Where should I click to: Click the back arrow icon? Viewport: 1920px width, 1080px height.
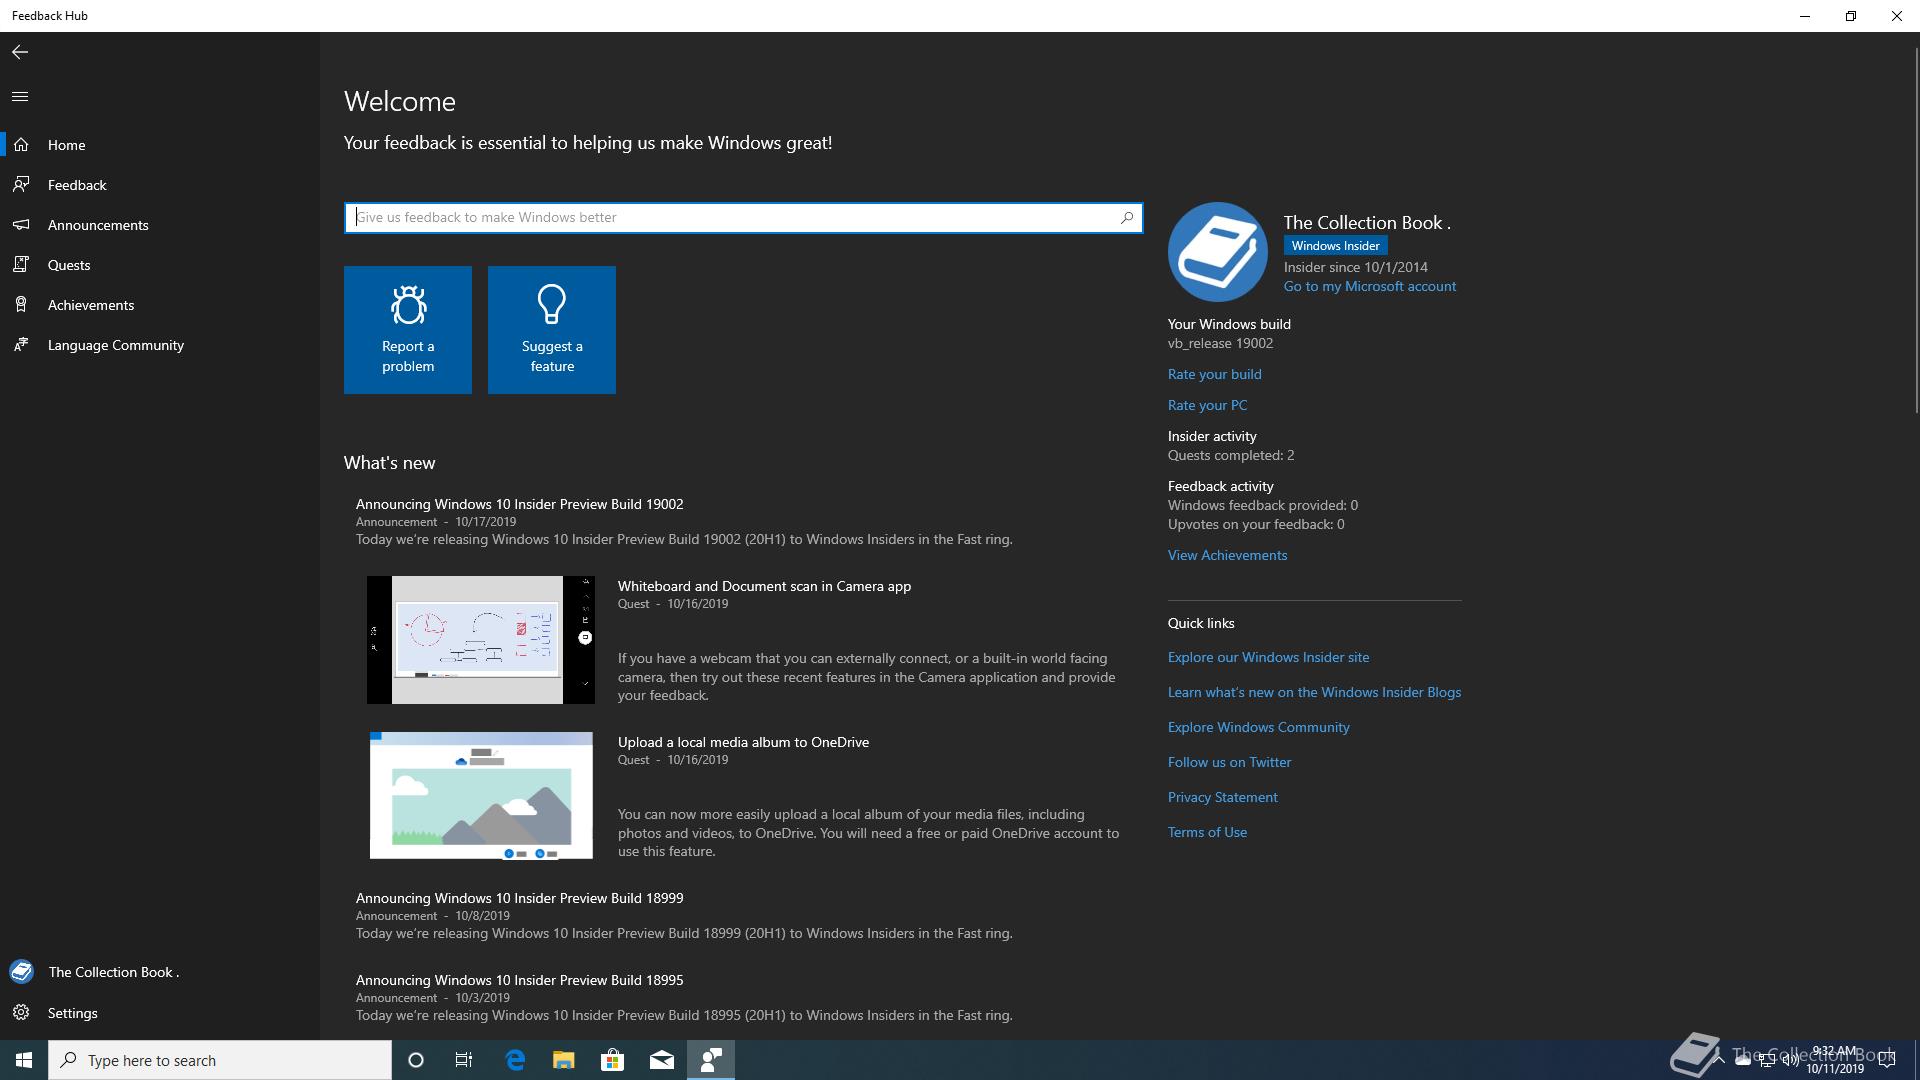[x=20, y=52]
